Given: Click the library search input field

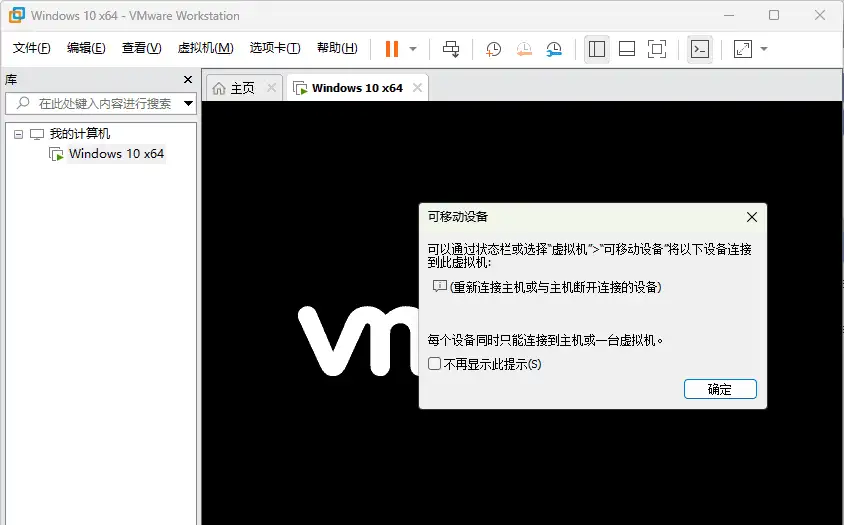Looking at the screenshot, I should point(100,103).
